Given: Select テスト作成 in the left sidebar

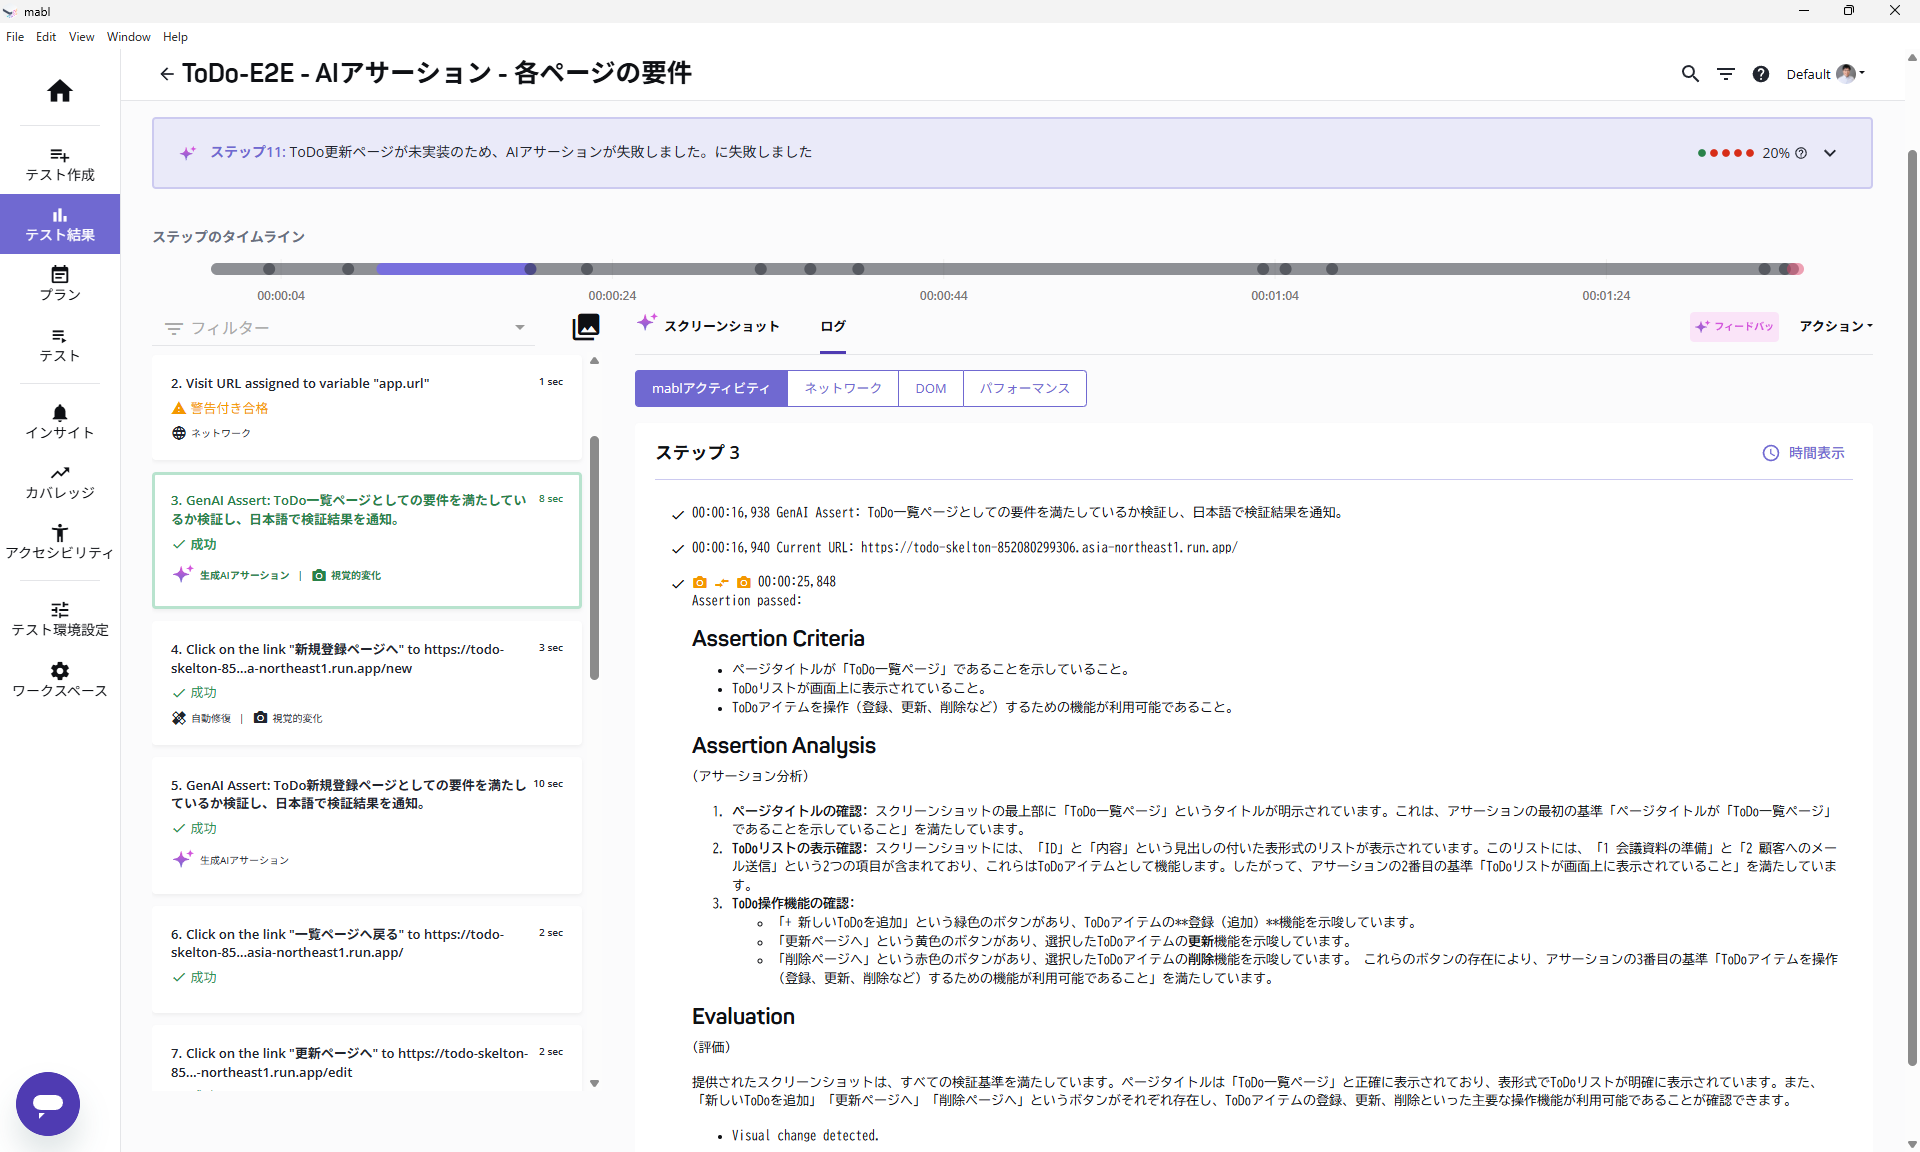Looking at the screenshot, I should click(x=59, y=163).
